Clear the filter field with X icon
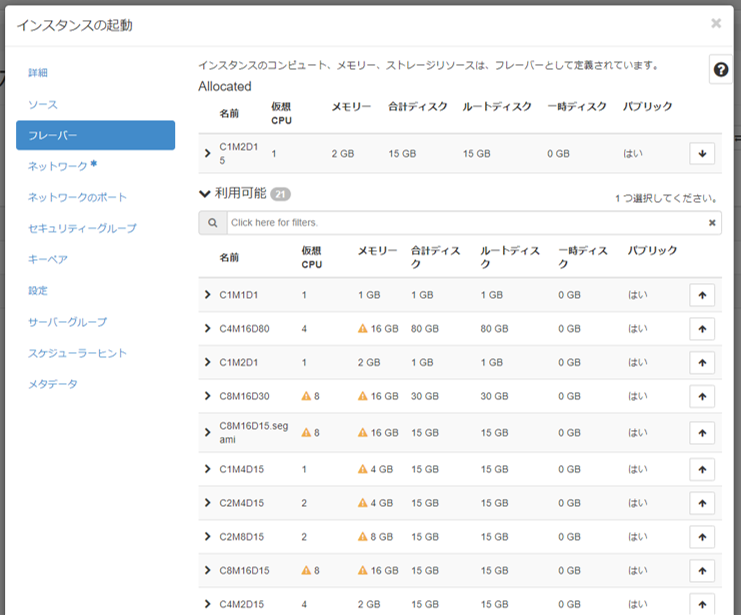The width and height of the screenshot is (741, 615). [x=712, y=223]
